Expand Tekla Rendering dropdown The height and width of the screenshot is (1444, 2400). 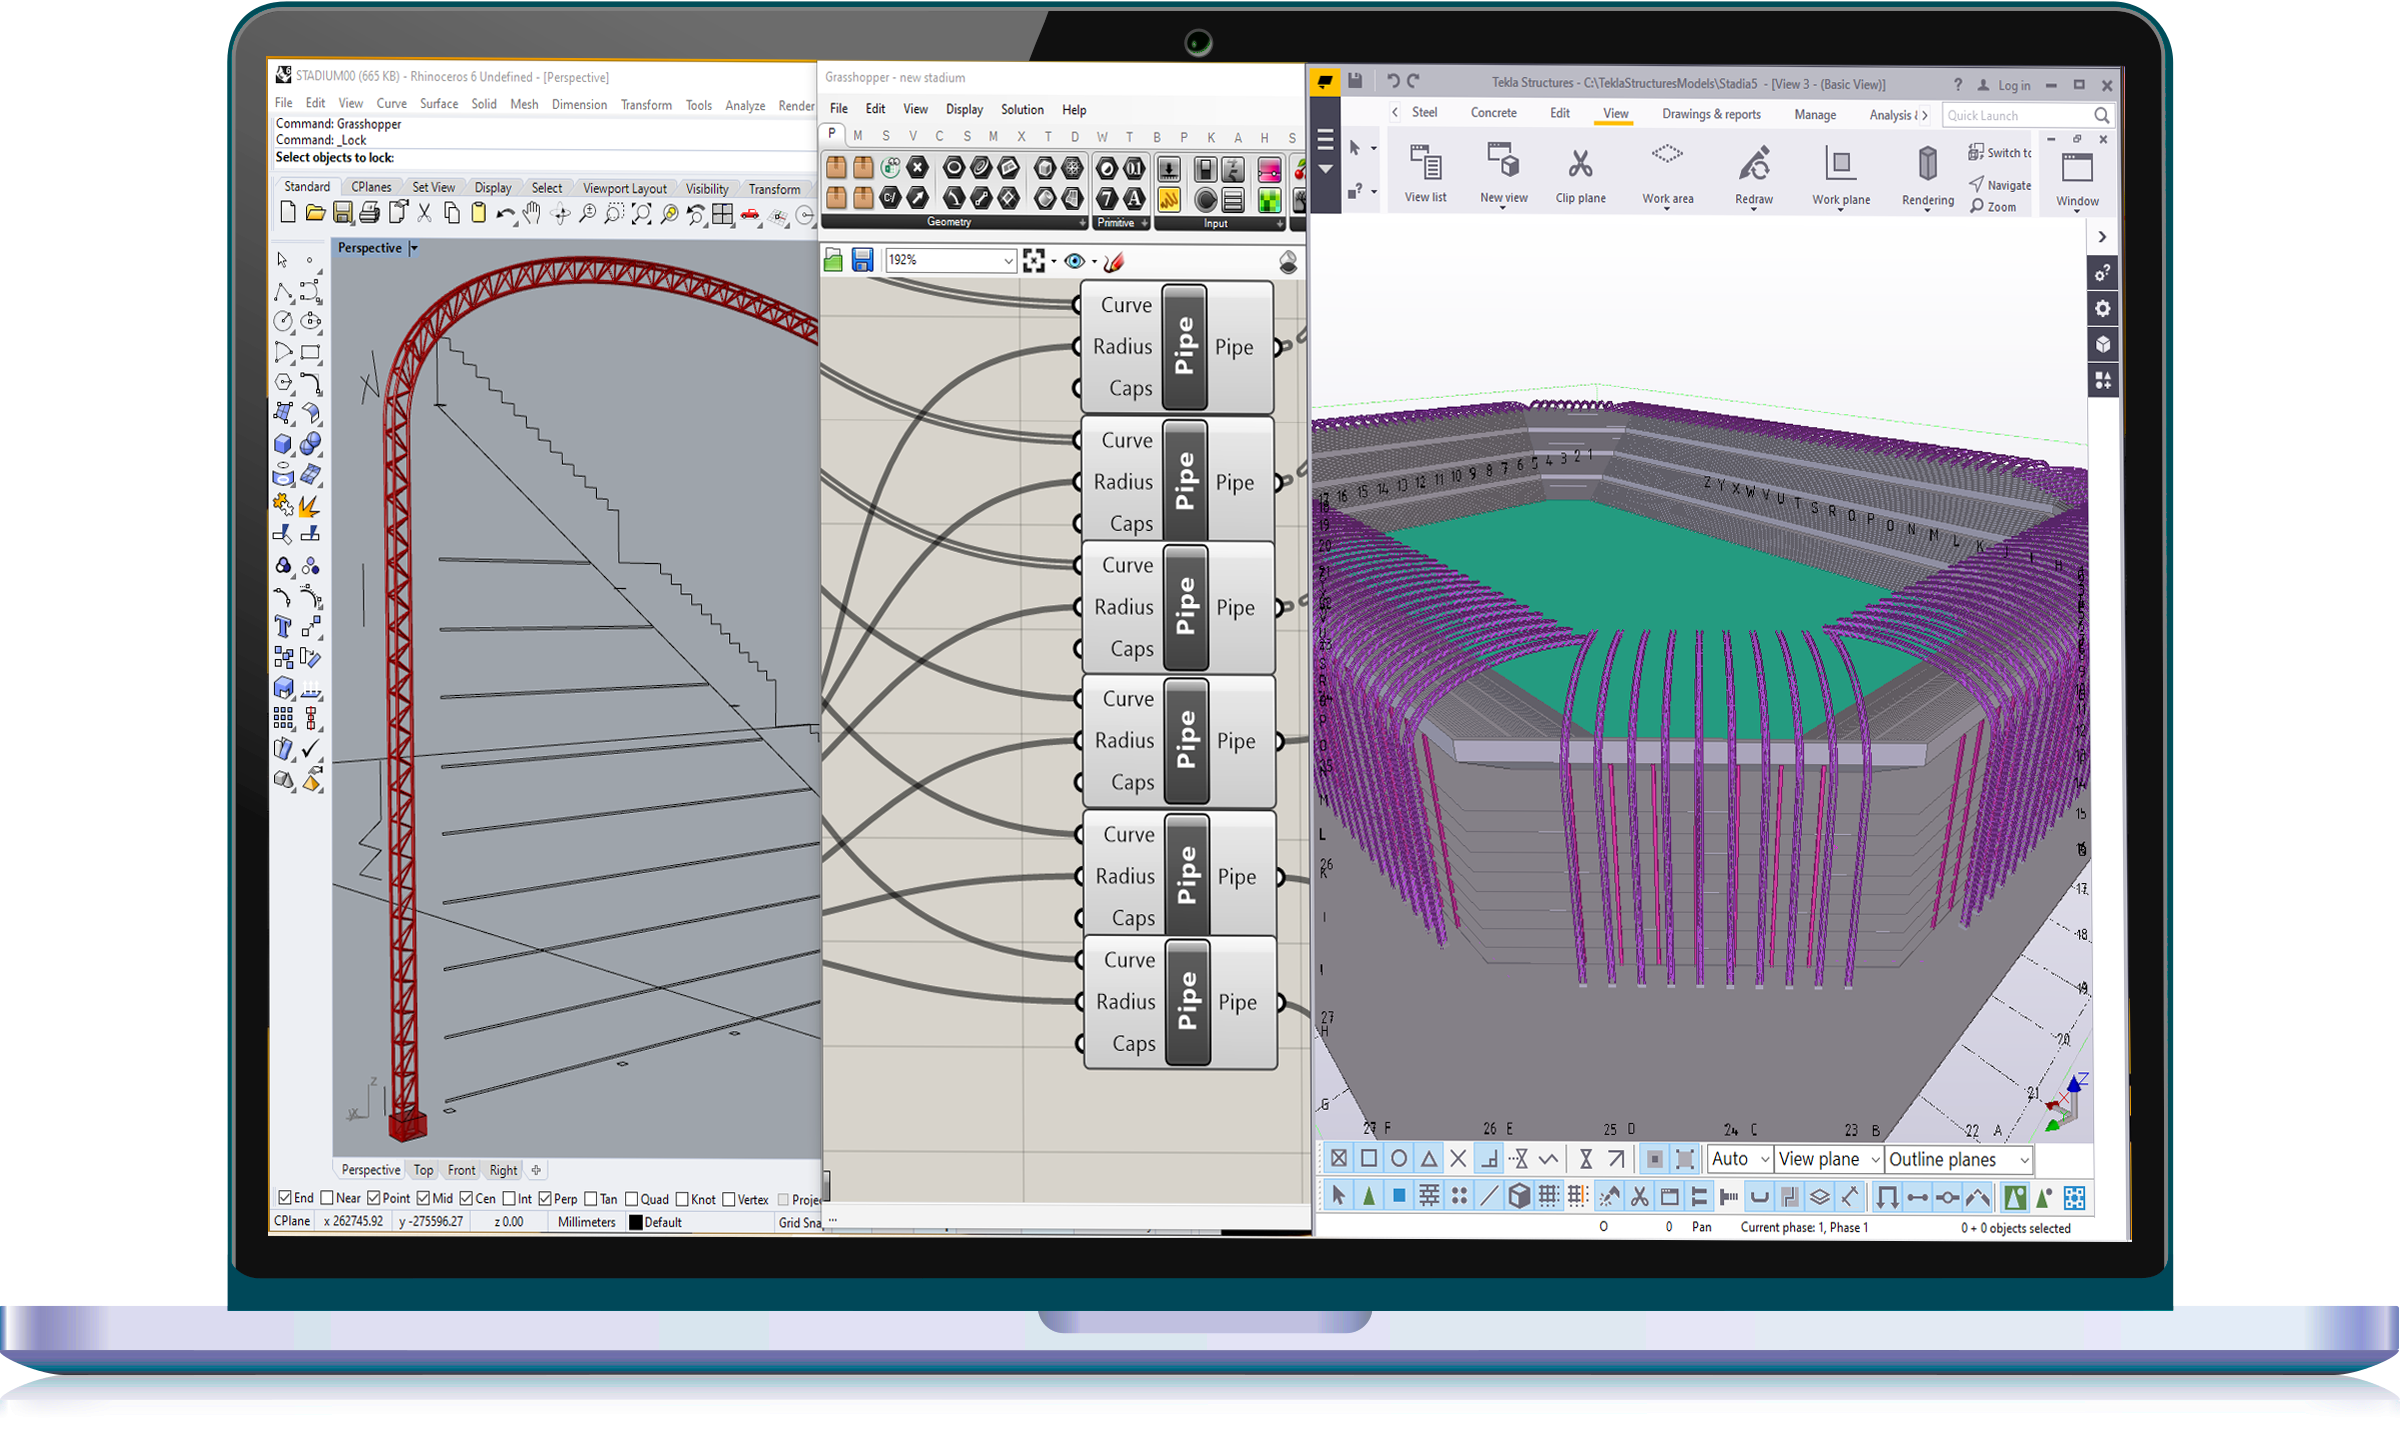(x=1927, y=210)
